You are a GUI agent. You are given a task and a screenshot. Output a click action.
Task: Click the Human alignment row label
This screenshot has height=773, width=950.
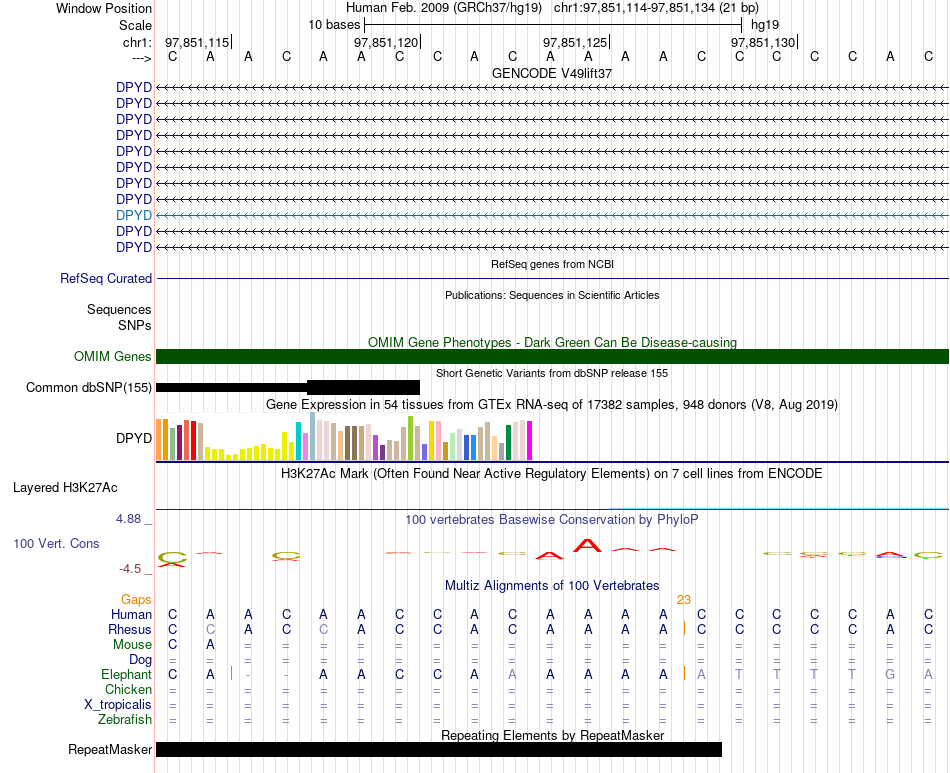point(131,614)
